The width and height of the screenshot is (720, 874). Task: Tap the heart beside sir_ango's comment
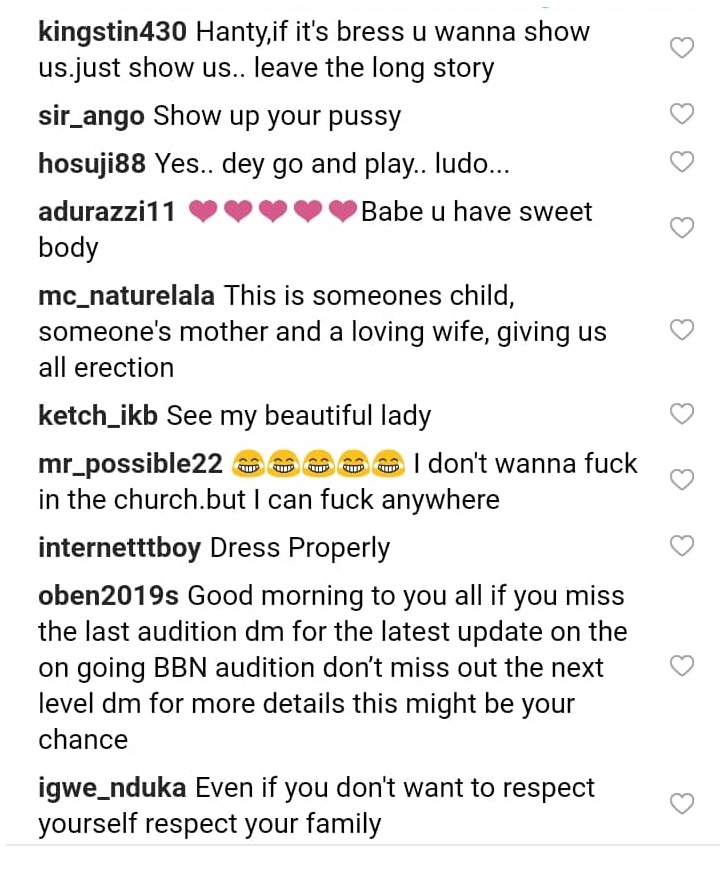[x=681, y=114]
